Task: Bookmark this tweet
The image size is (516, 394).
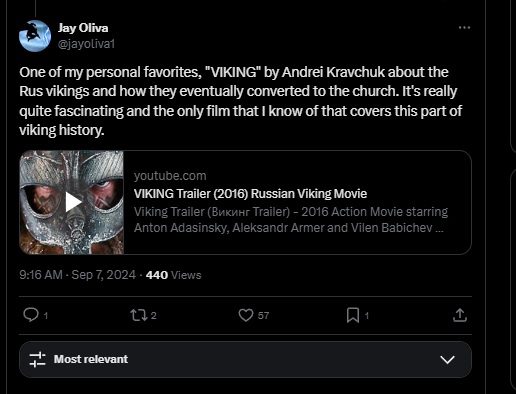Action: (x=353, y=315)
